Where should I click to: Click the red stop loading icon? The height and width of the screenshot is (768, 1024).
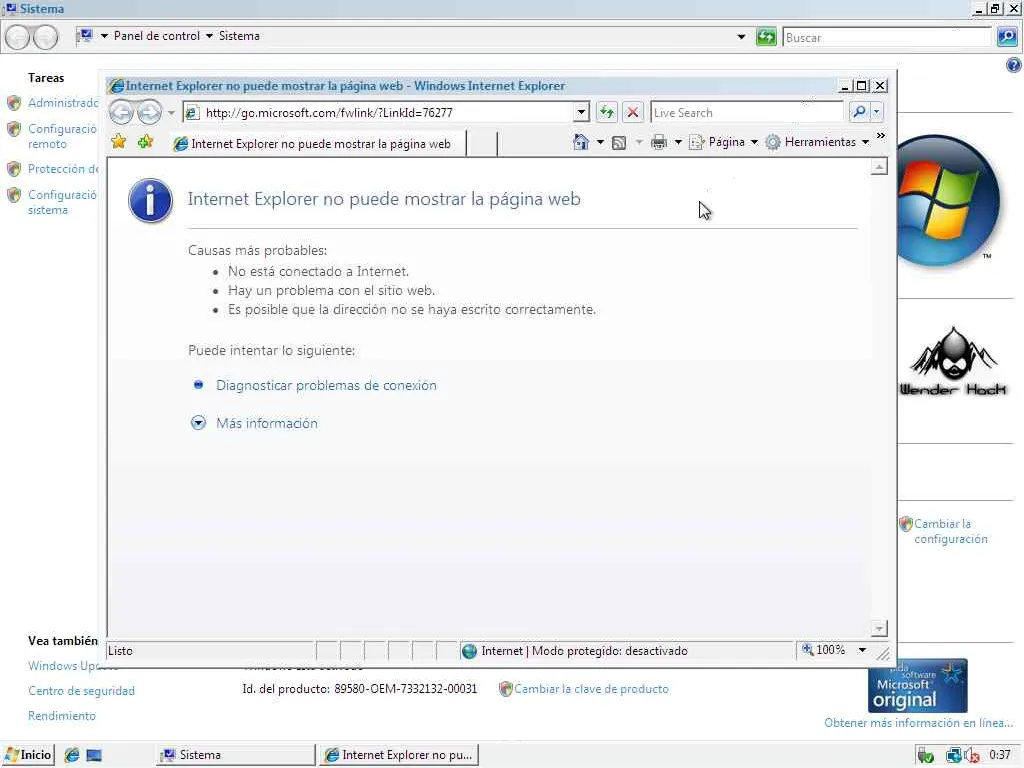click(632, 112)
